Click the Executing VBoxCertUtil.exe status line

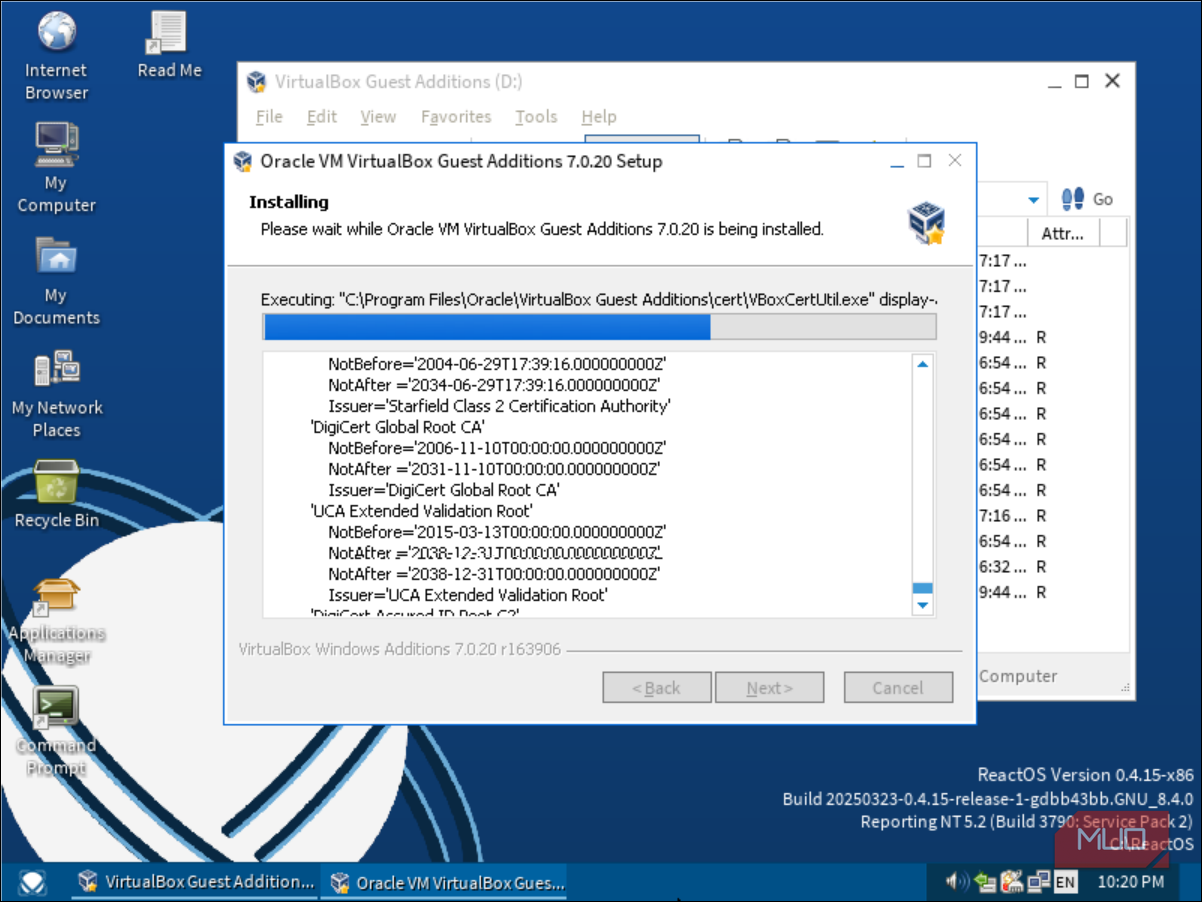pos(599,299)
